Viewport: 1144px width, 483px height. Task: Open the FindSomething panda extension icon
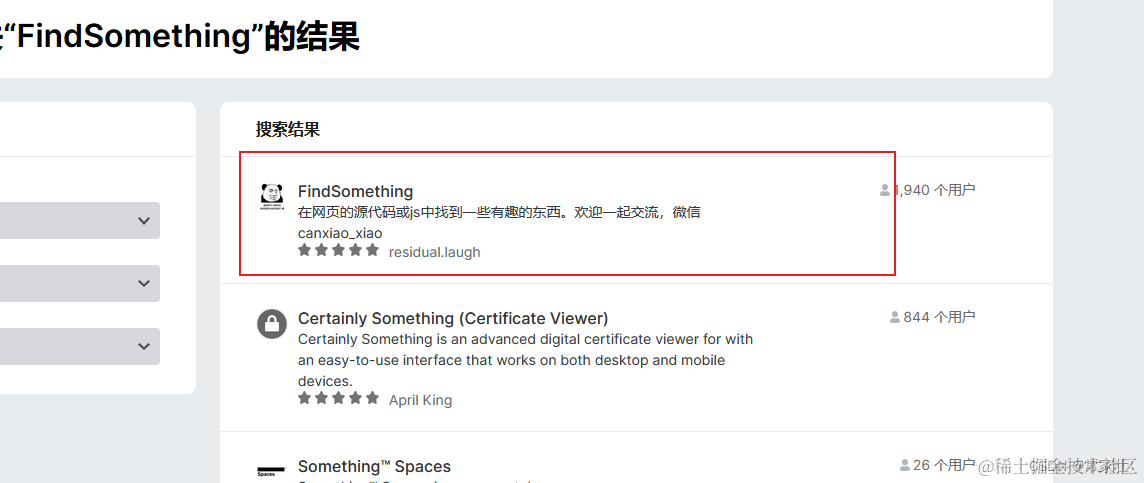[x=272, y=197]
